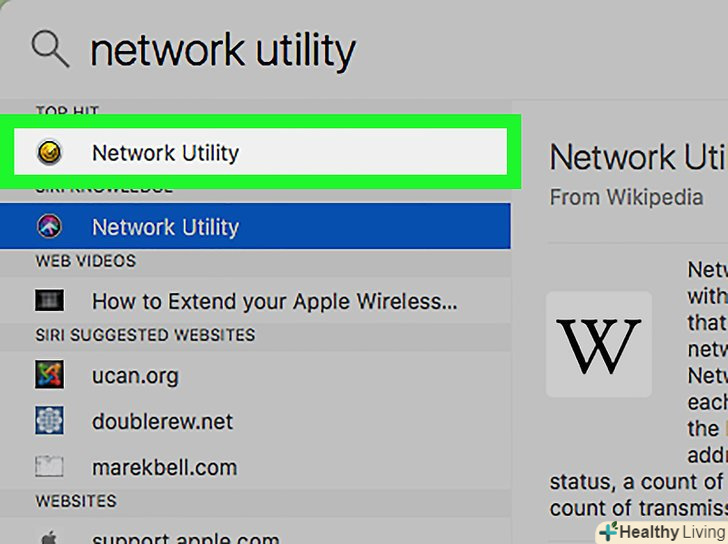
Task: Select the Siri Knowledge Network Utility result
Action: 165,227
